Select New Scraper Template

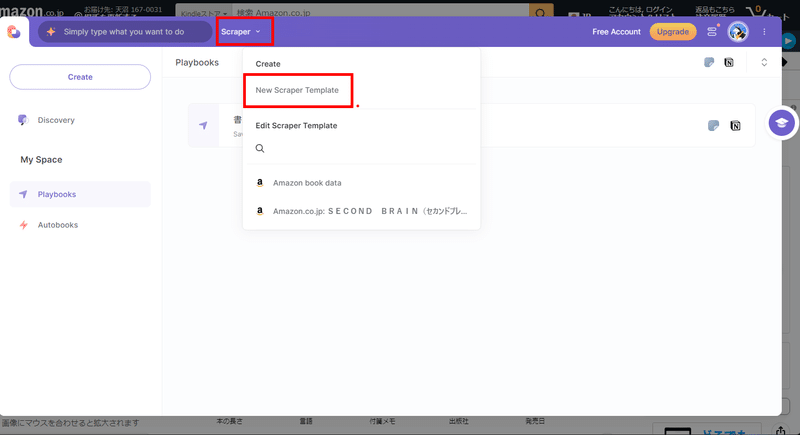pyautogui.click(x=297, y=90)
